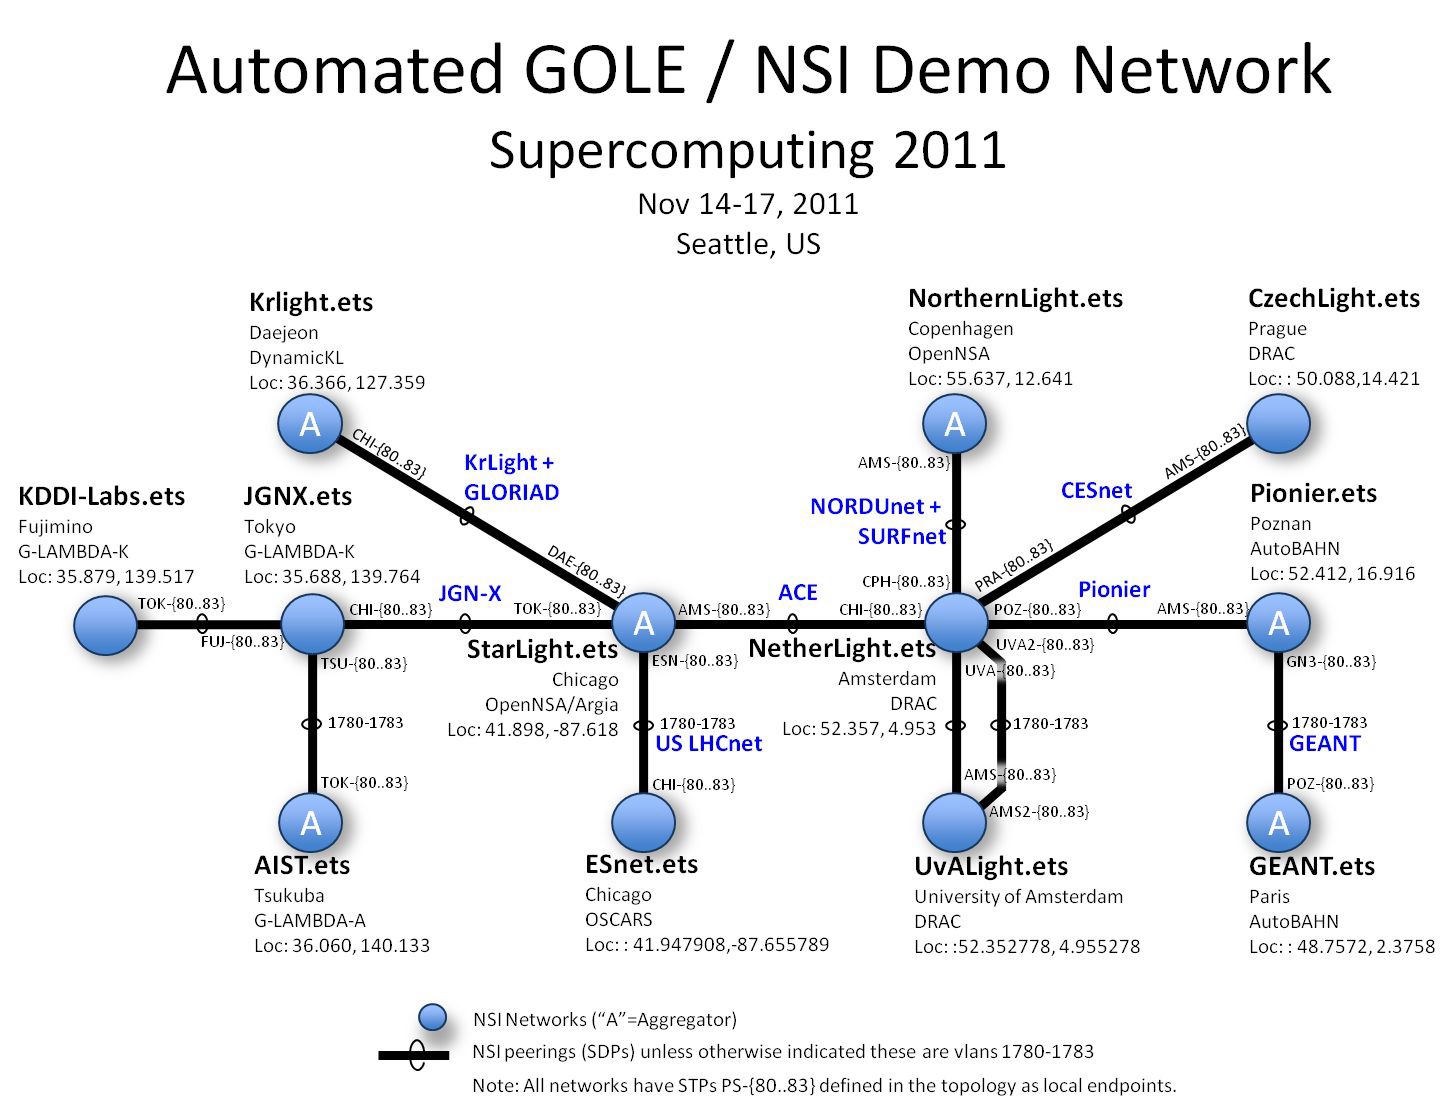1453x1106 pixels.
Task: Click the JGN-X link label
Action: 470,593
